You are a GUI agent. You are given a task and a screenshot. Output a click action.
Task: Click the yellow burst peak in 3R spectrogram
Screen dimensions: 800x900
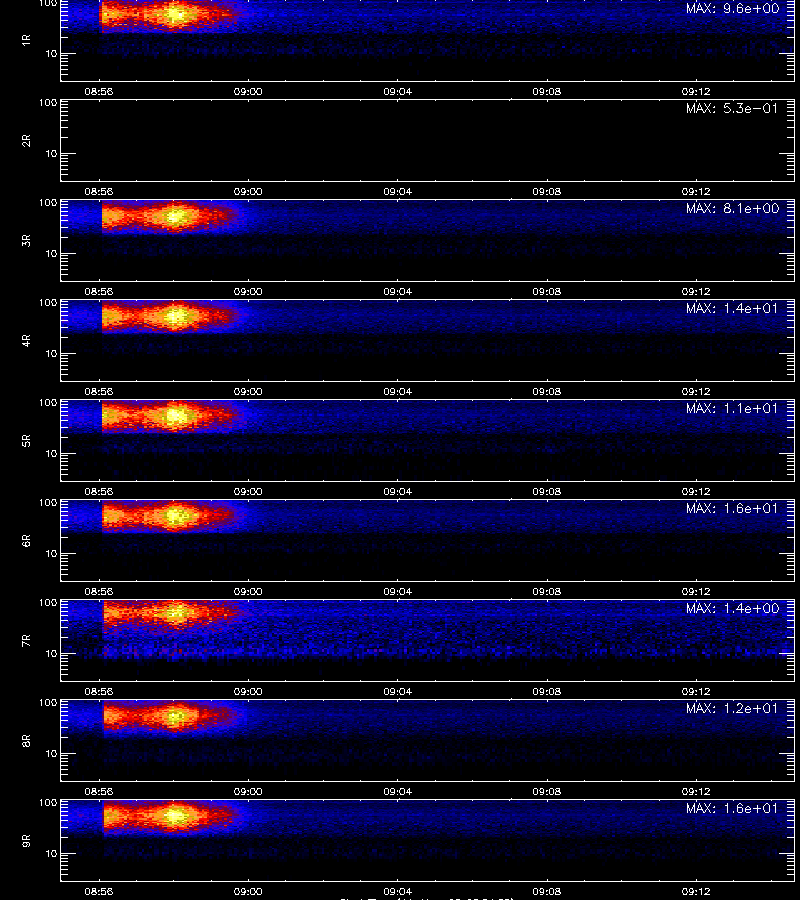click(177, 216)
